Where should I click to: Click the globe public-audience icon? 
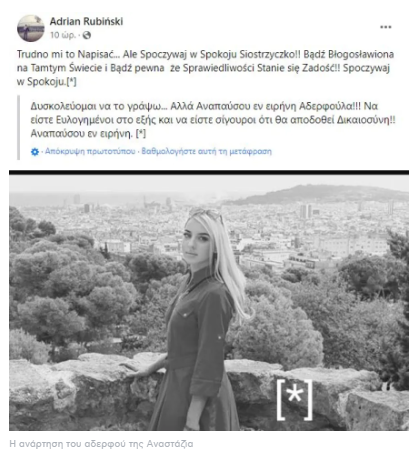pos(87,35)
